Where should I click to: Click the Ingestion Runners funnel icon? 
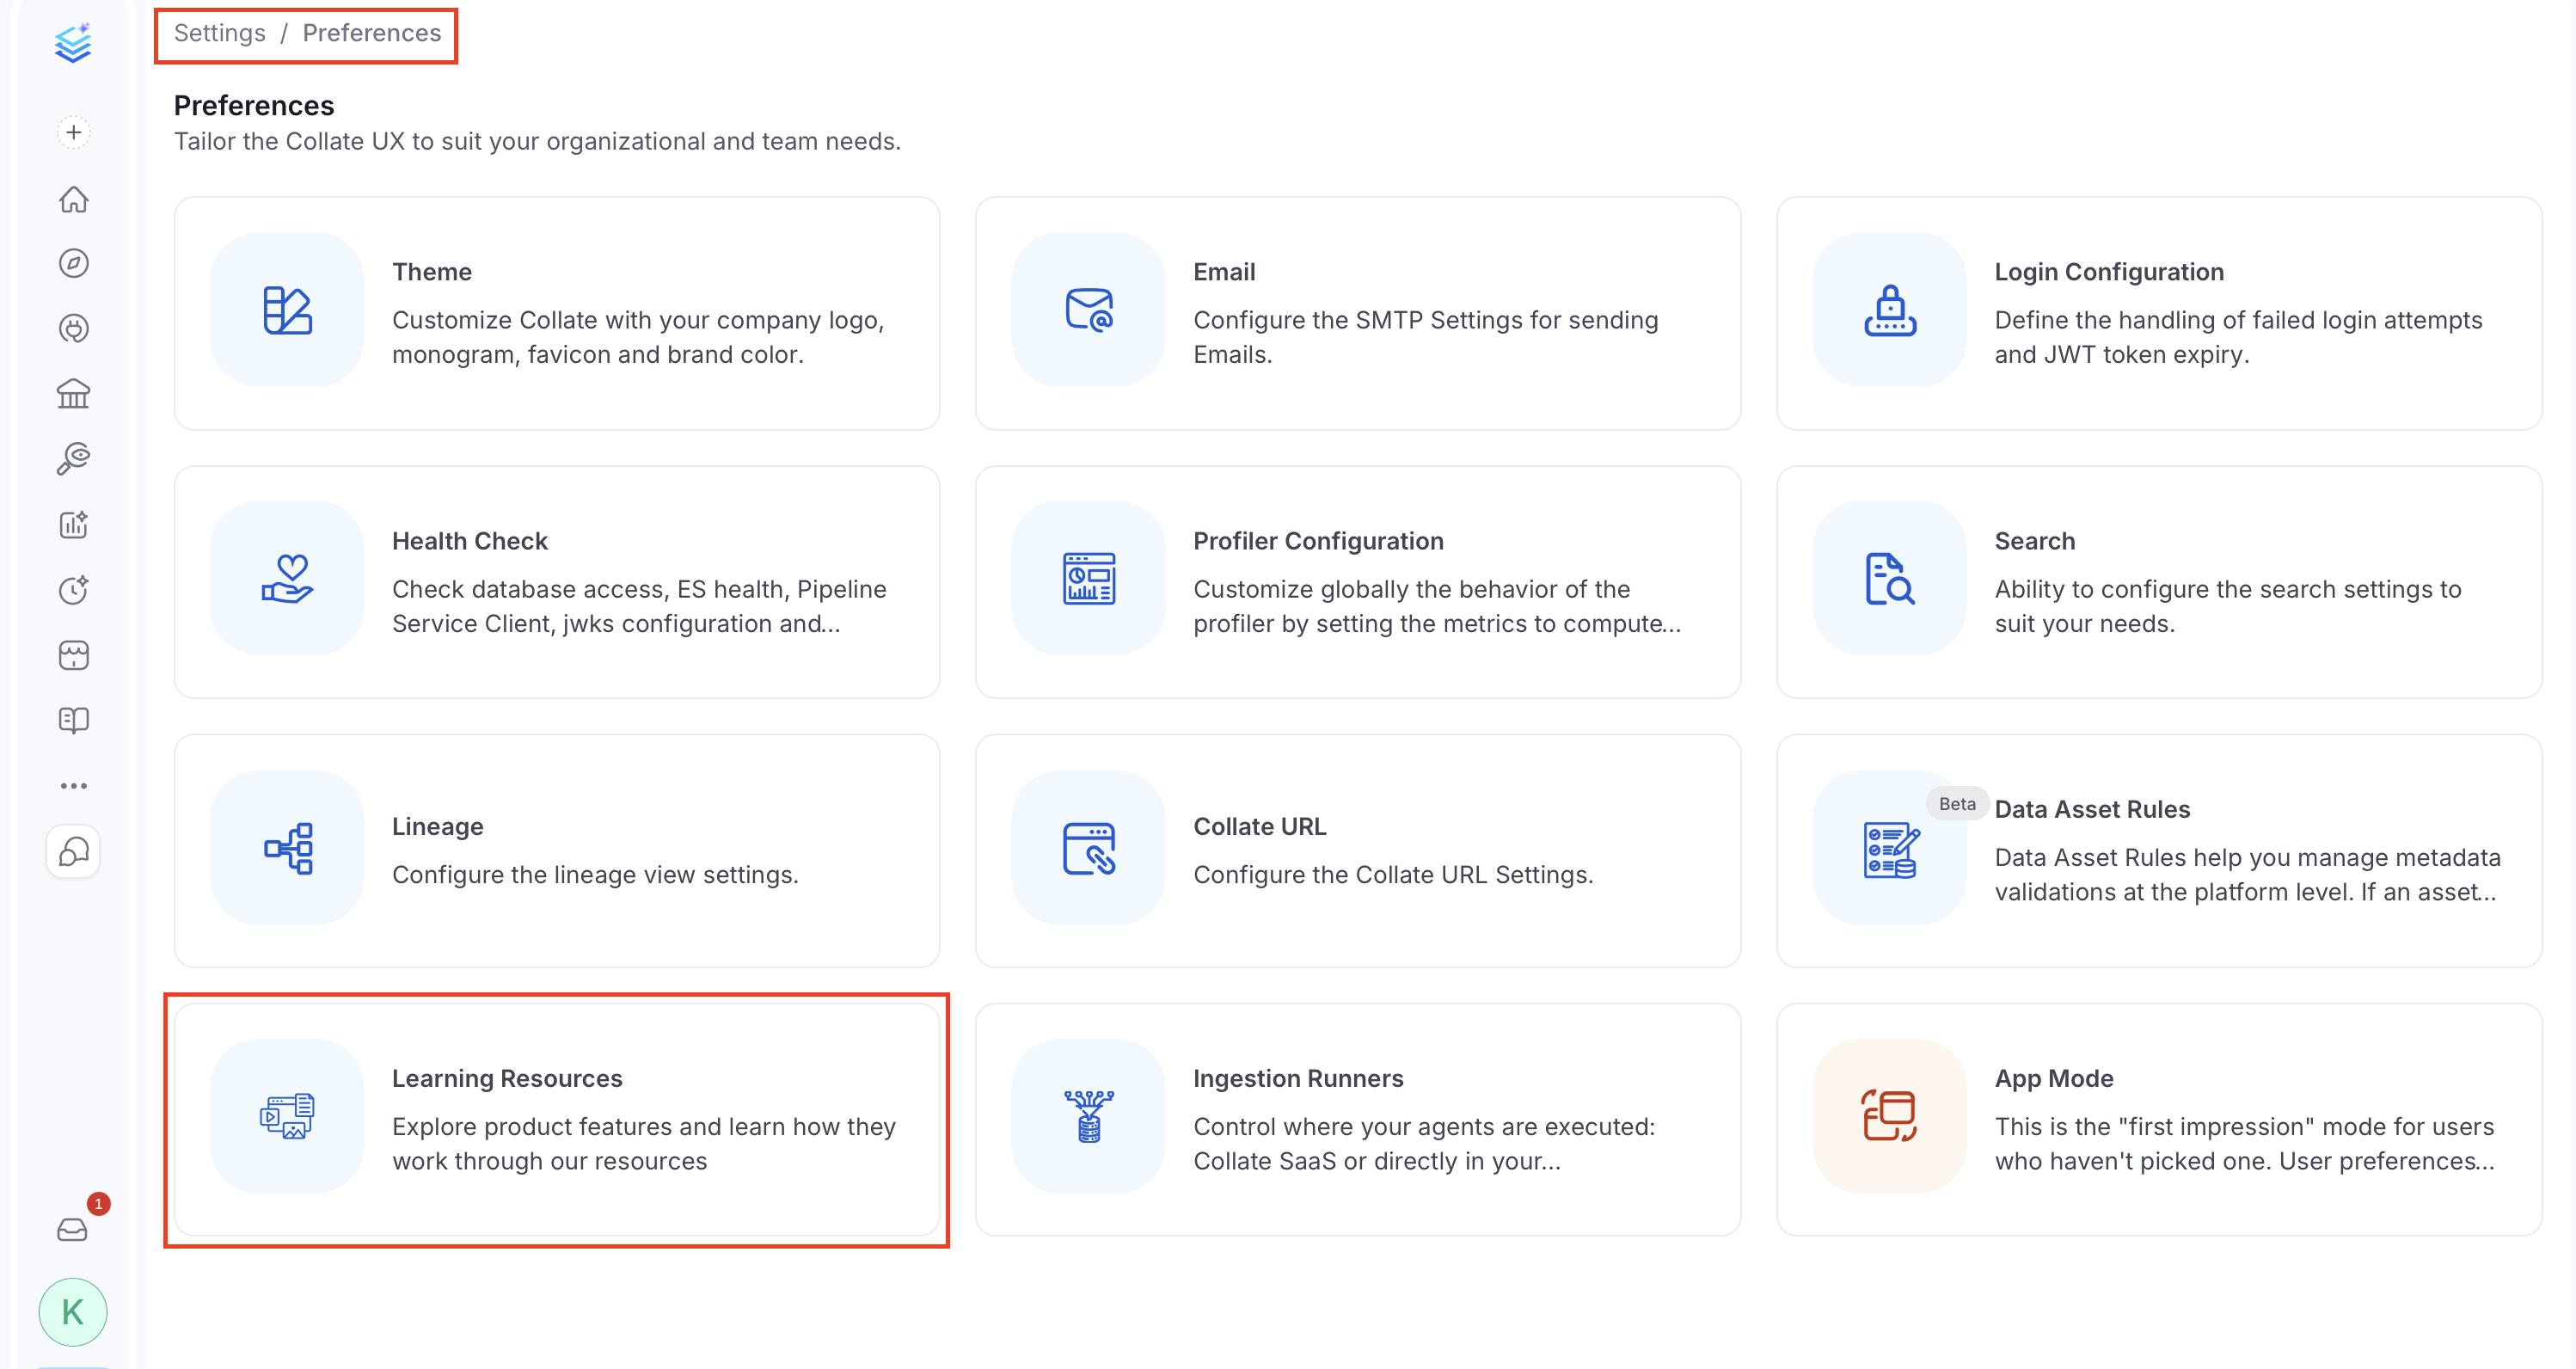coord(1088,1116)
